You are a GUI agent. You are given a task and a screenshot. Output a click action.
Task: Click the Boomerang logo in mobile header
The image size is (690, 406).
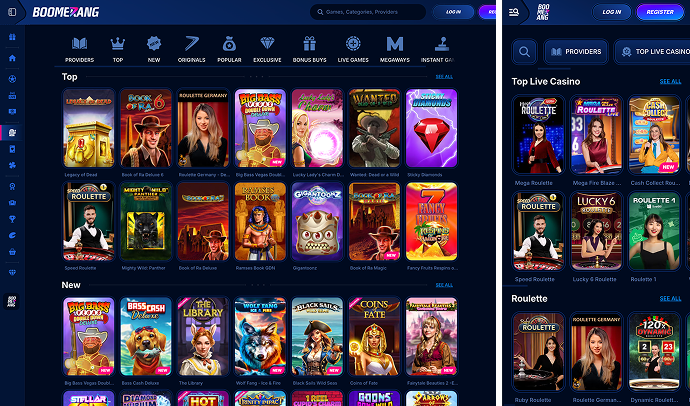coord(543,12)
